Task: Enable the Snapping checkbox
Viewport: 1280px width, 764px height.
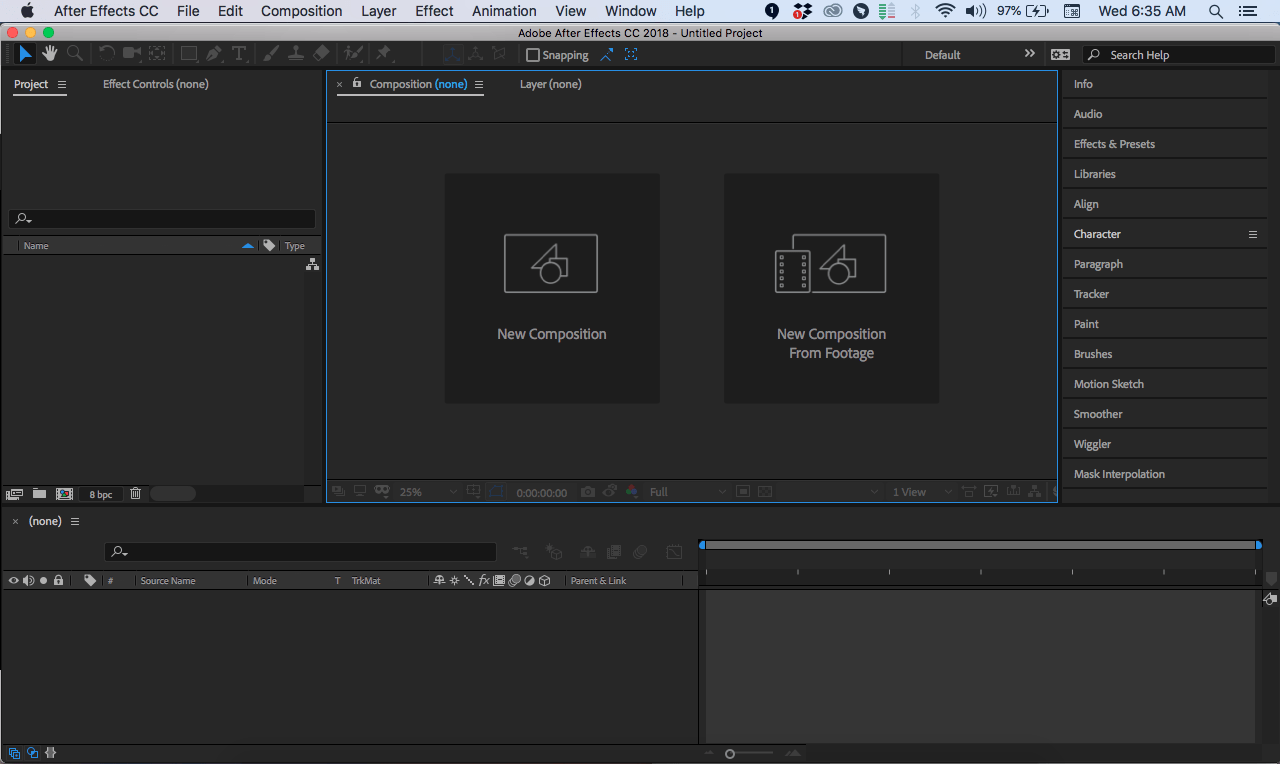Action: point(532,55)
